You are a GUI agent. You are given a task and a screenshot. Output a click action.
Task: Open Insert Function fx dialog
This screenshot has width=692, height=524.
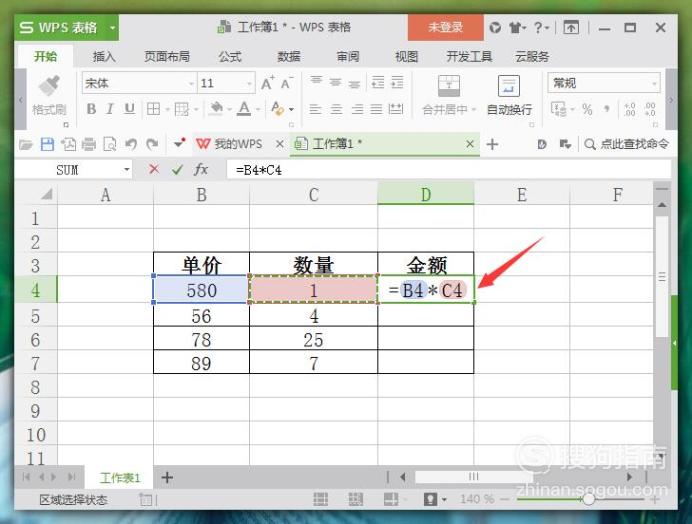201,169
